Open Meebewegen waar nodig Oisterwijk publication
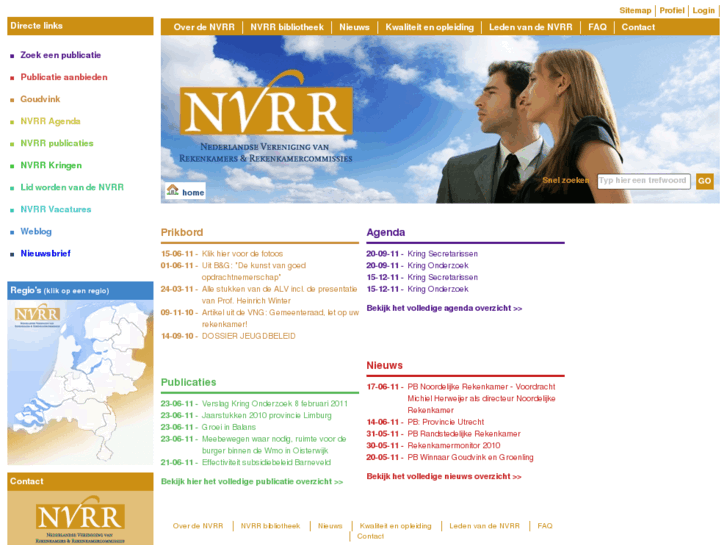 pyautogui.click(x=274, y=445)
